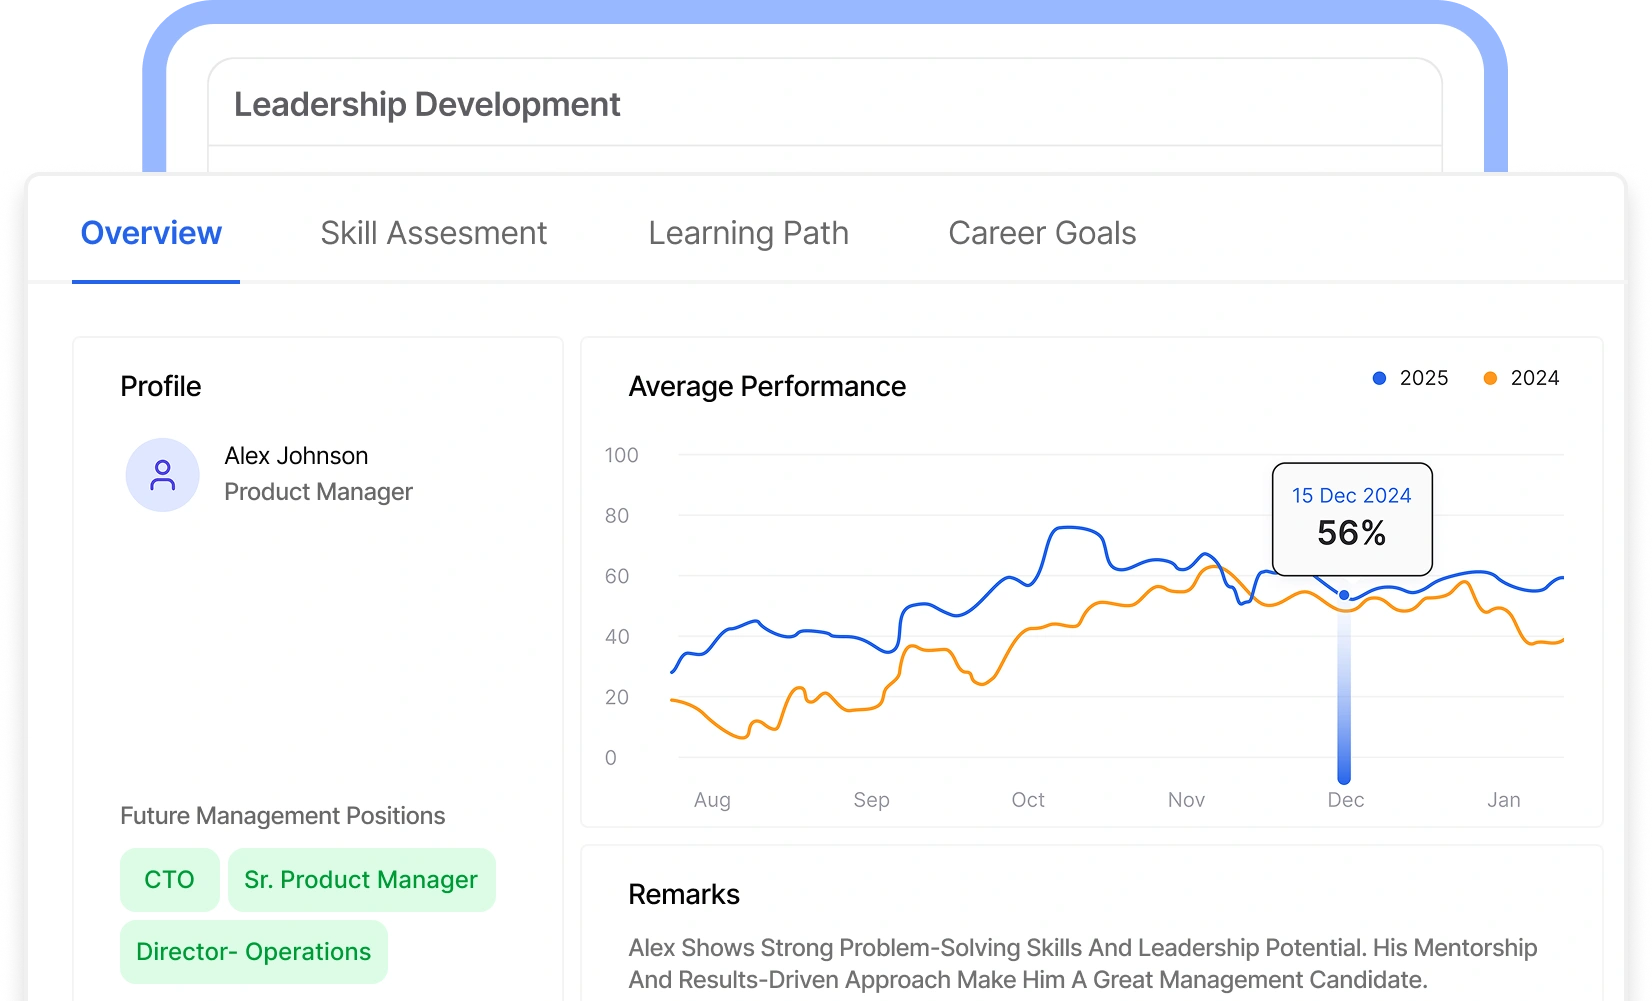Click the 15 Dec 2024 tooltip

click(1352, 519)
